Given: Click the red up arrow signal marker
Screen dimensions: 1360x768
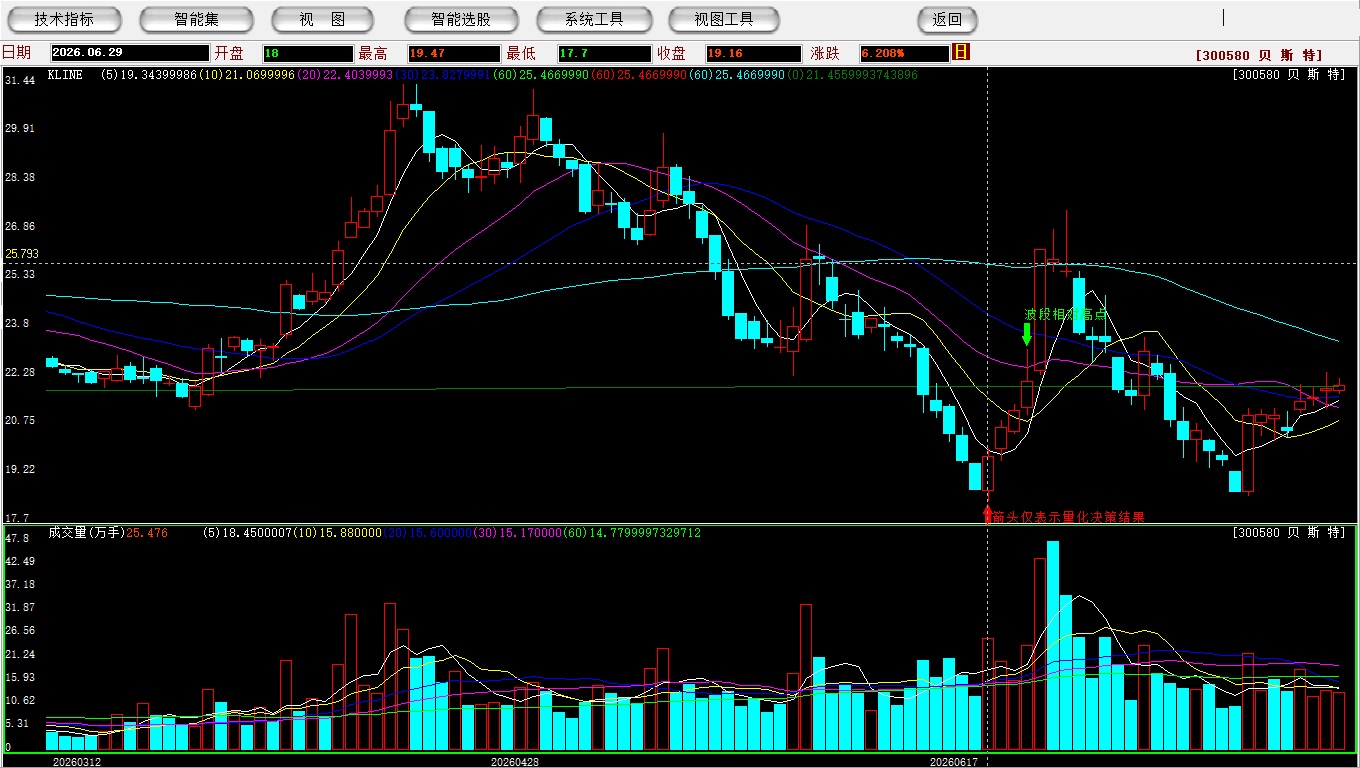Looking at the screenshot, I should pos(988,512).
